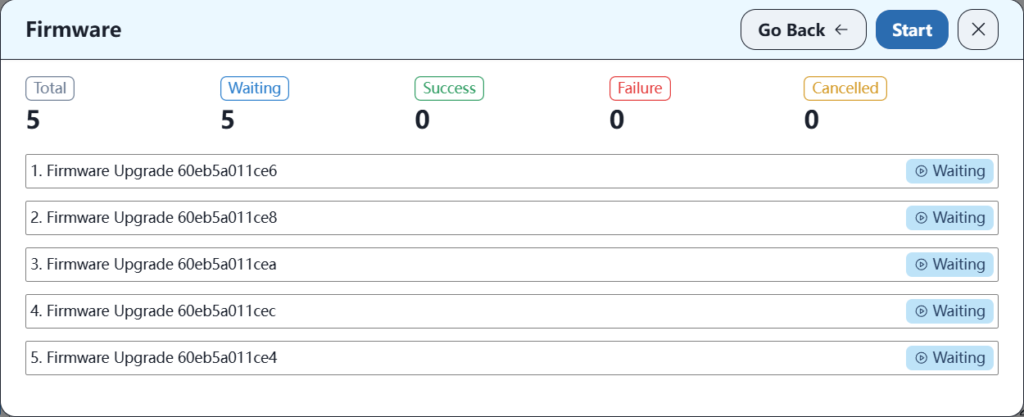Click the Start button
Image resolution: width=1024 pixels, height=417 pixels.
911,30
